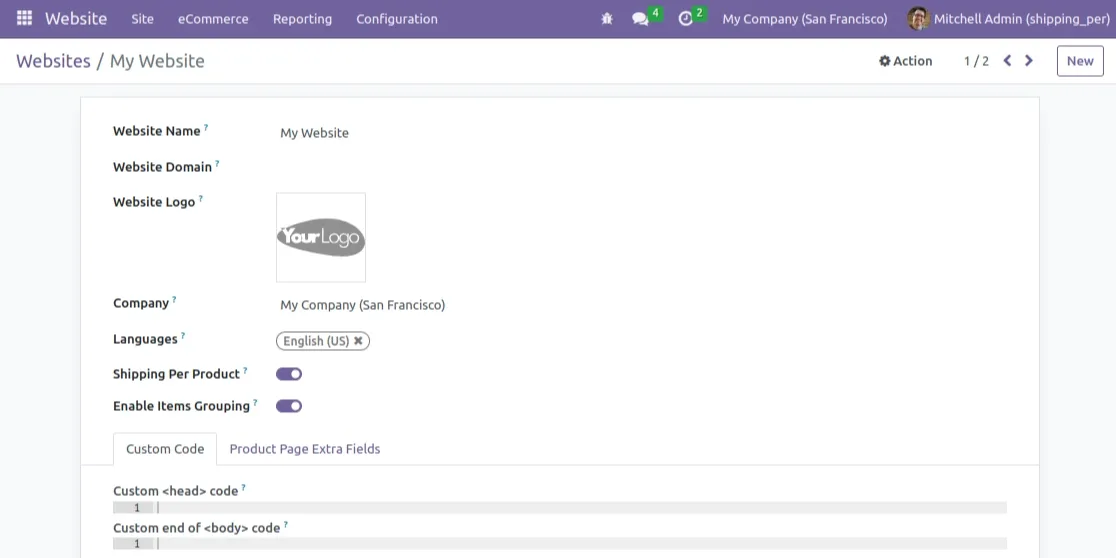Show help tooltip for Enable Items Grouping
This screenshot has width=1116, height=558.
256,402
